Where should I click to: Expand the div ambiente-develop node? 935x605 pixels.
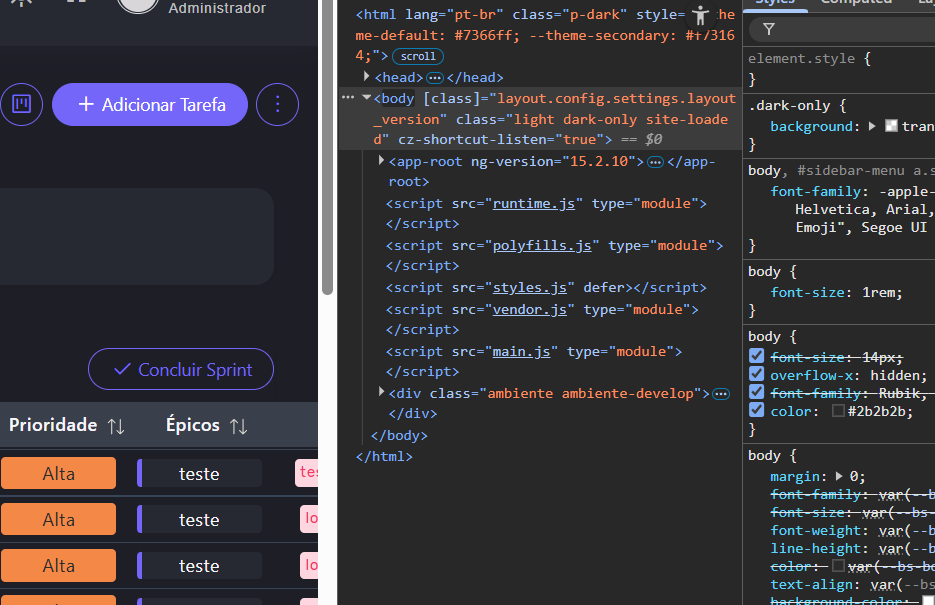[381, 393]
